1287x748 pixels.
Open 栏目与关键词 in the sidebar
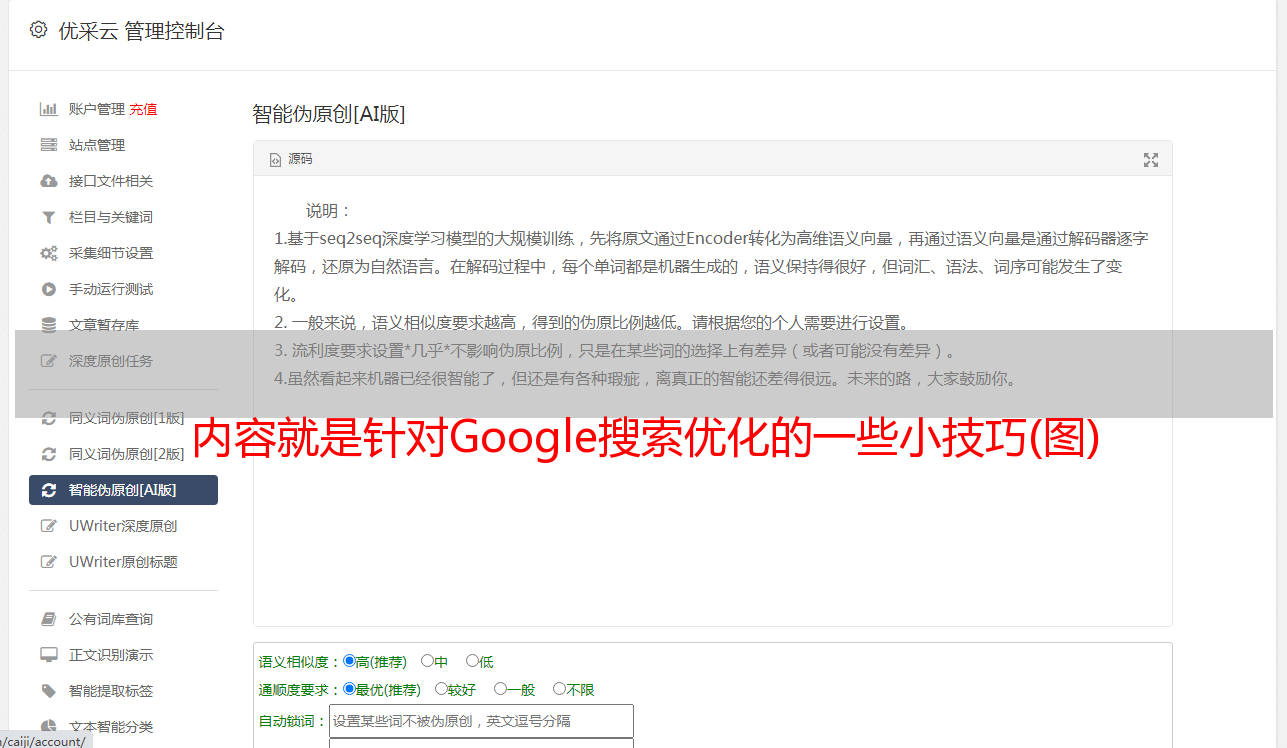click(x=111, y=217)
